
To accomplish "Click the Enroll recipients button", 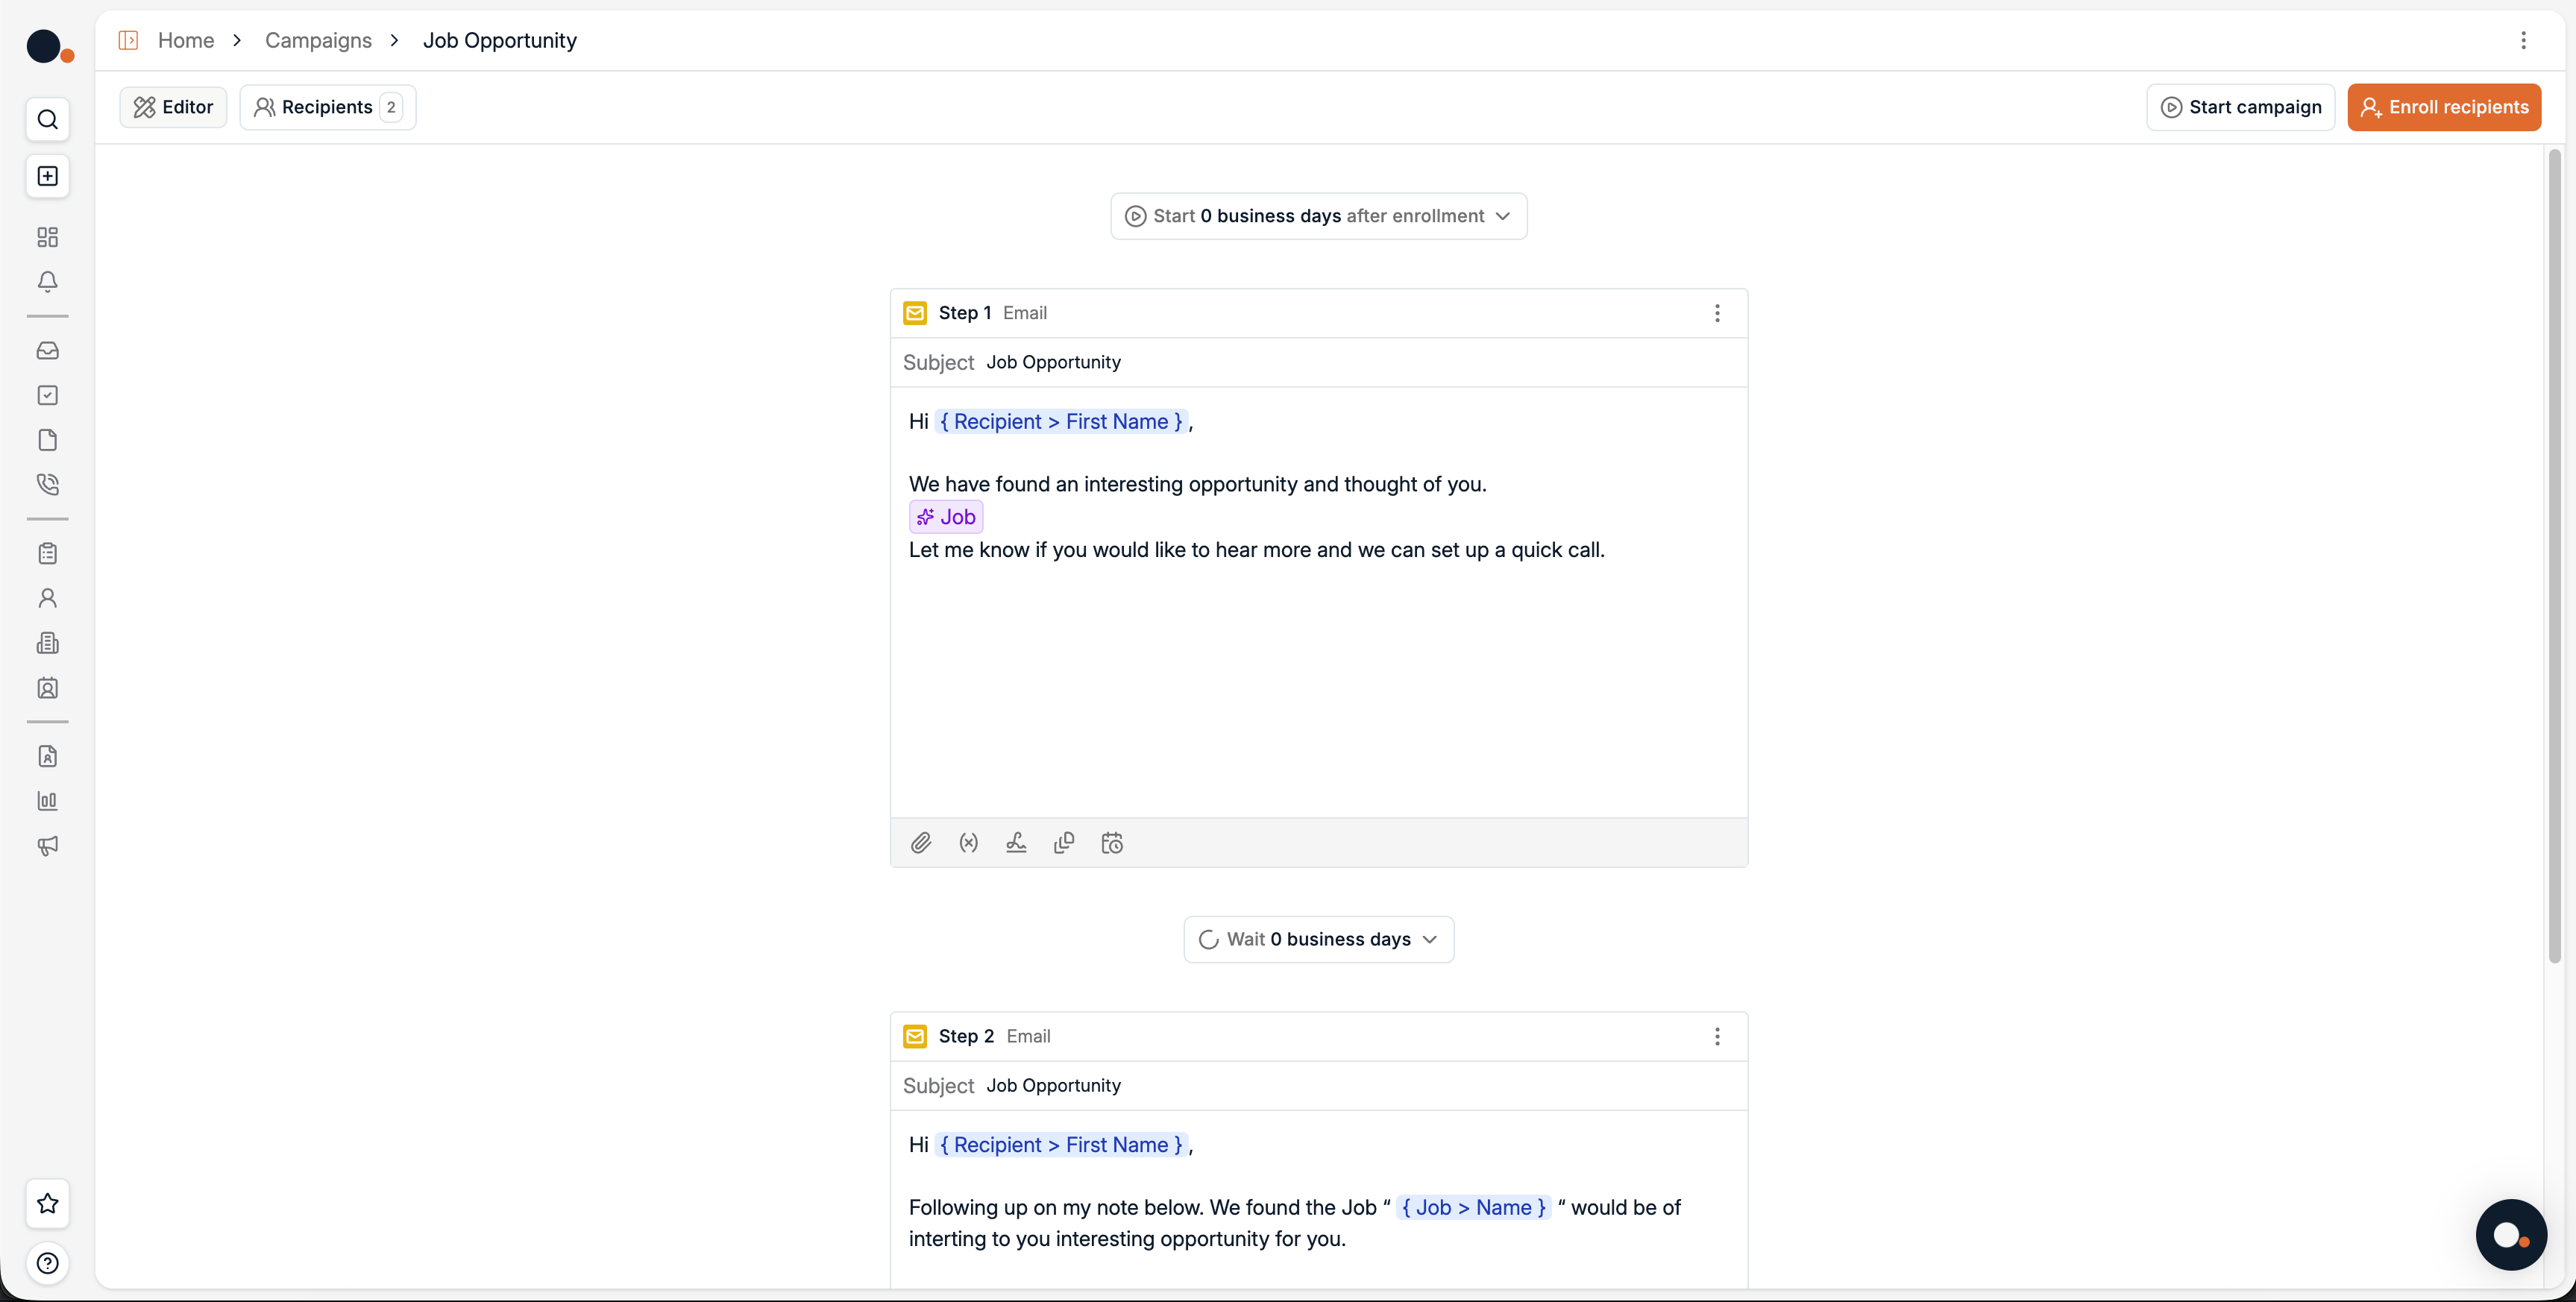I will pyautogui.click(x=2444, y=107).
